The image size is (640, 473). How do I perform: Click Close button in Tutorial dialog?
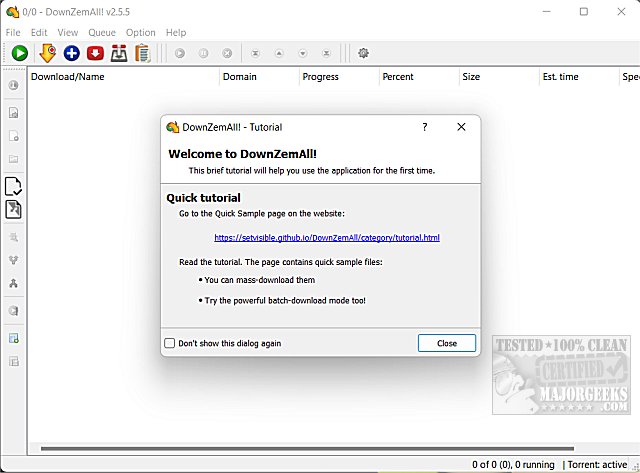click(447, 343)
